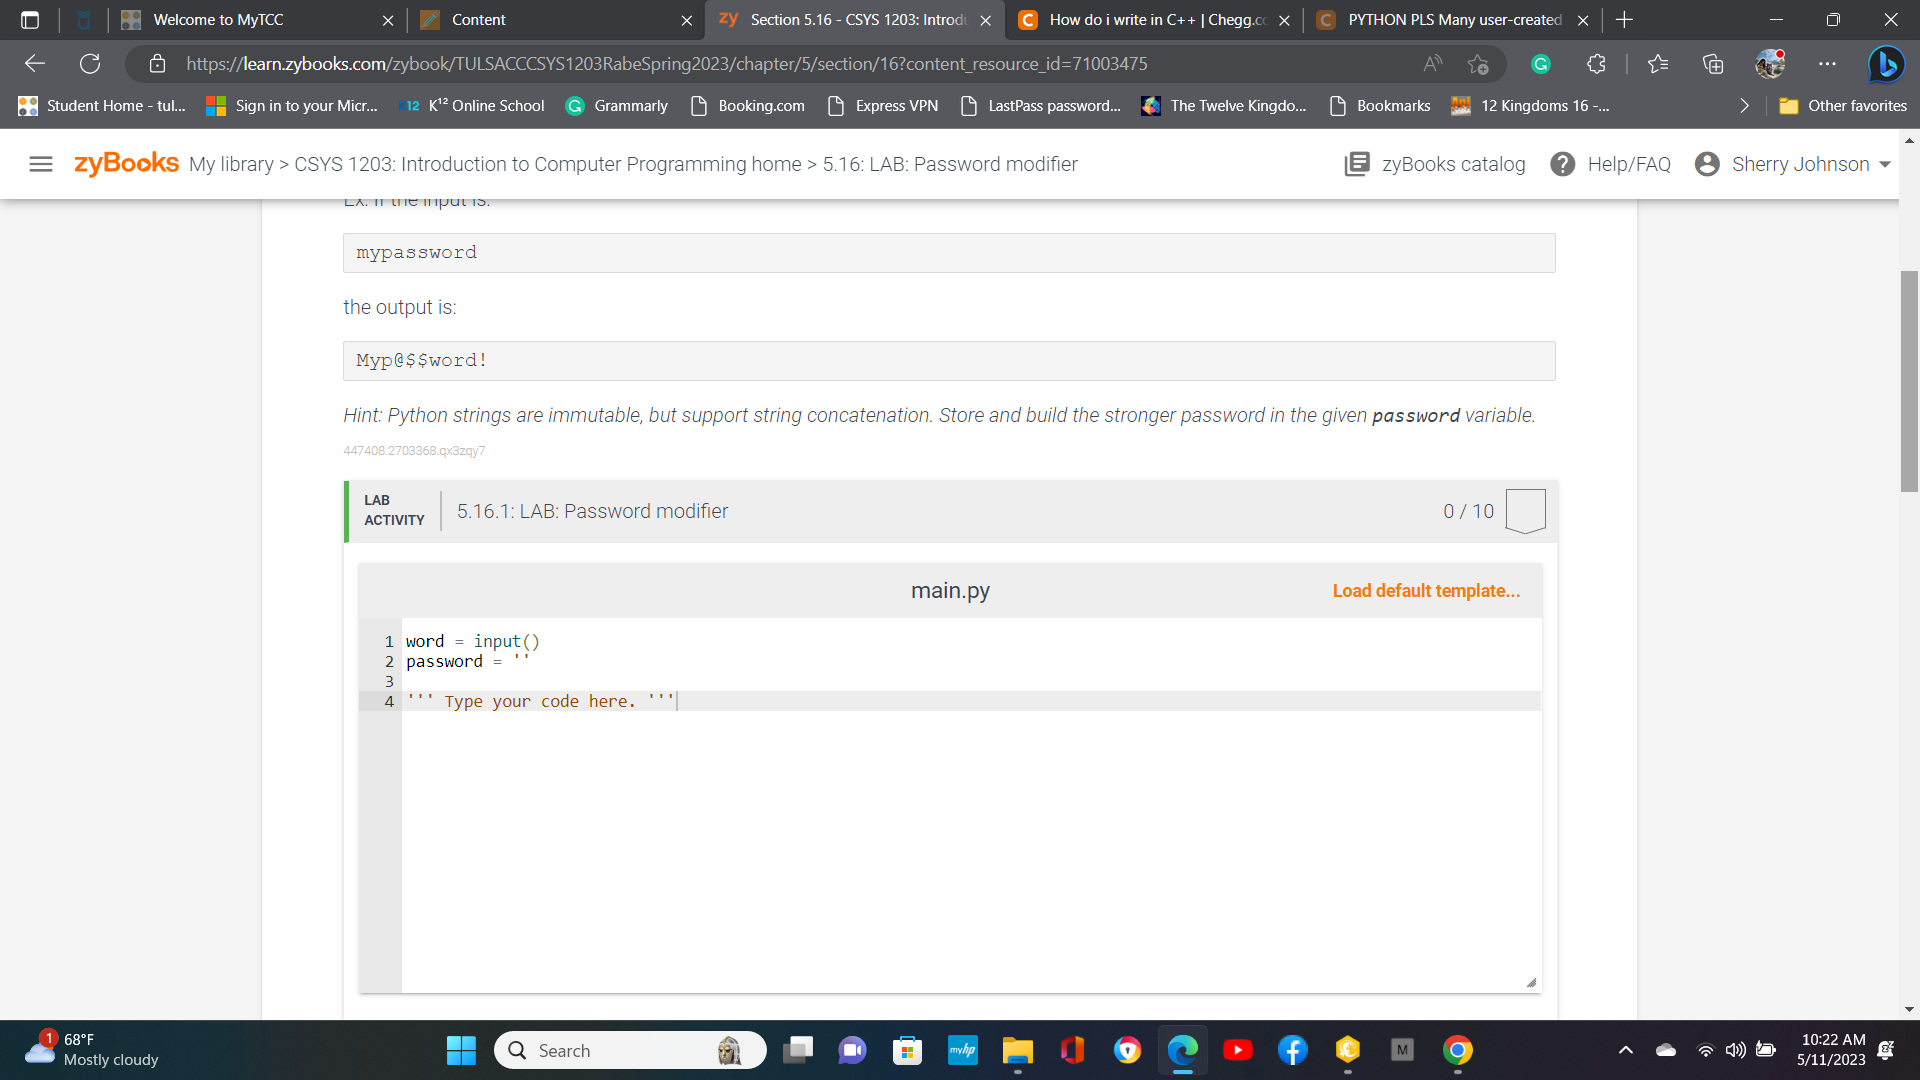
Task: Navigate to My library via breadcrumb
Action: [x=230, y=164]
